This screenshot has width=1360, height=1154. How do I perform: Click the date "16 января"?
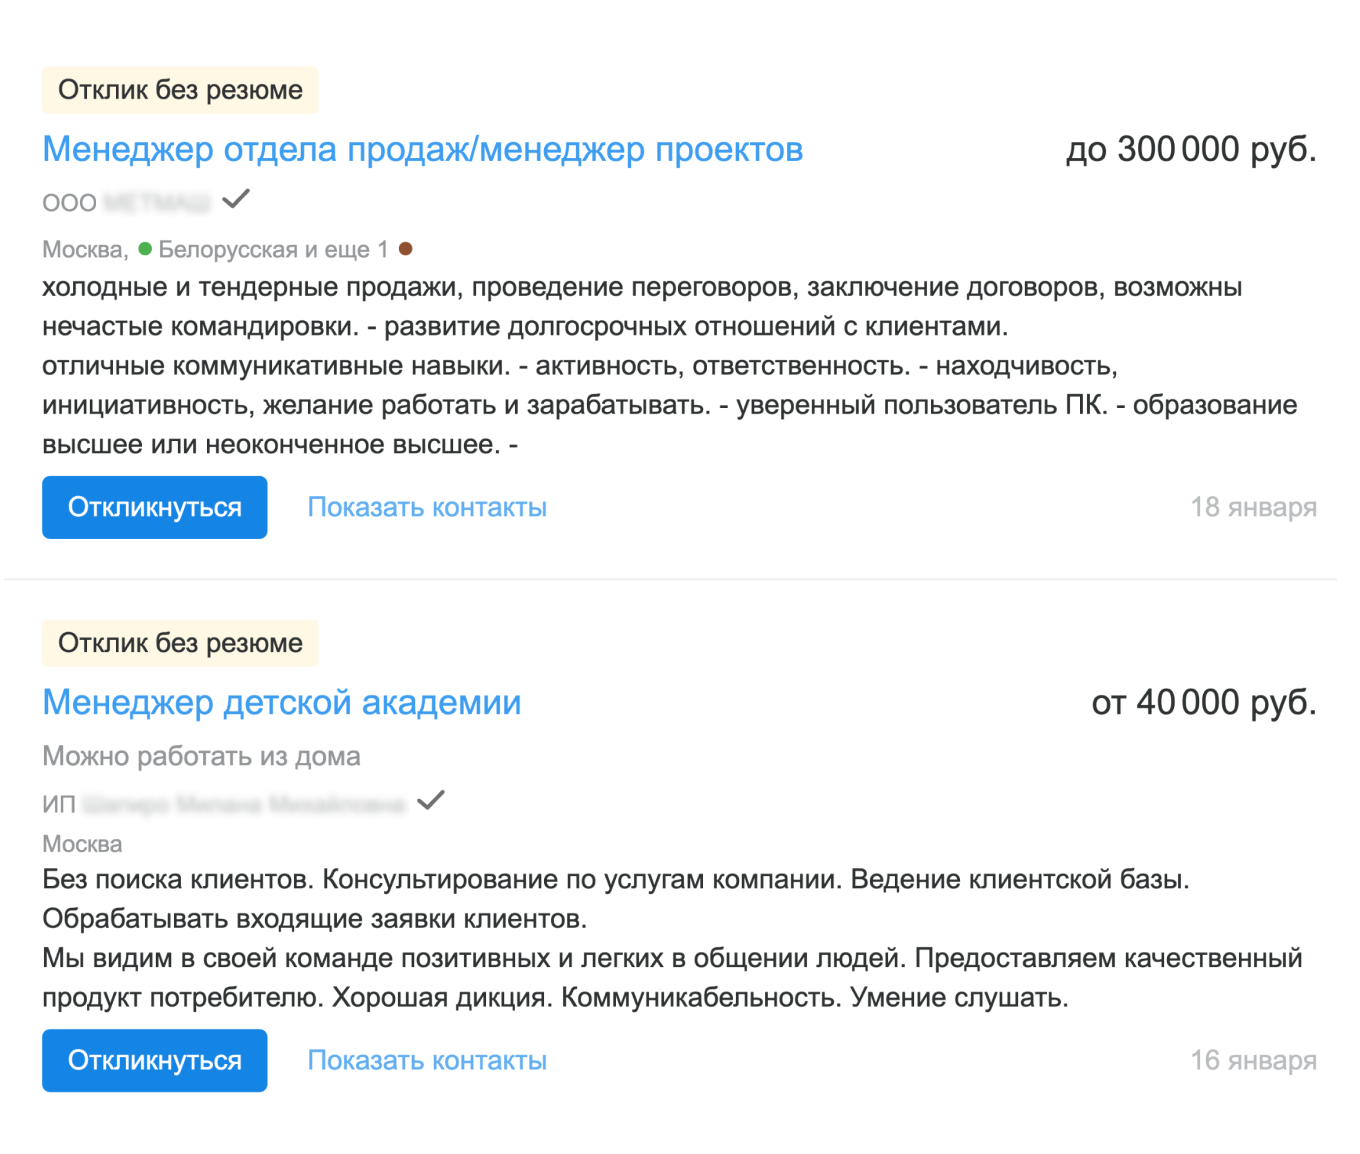coord(1254,1060)
